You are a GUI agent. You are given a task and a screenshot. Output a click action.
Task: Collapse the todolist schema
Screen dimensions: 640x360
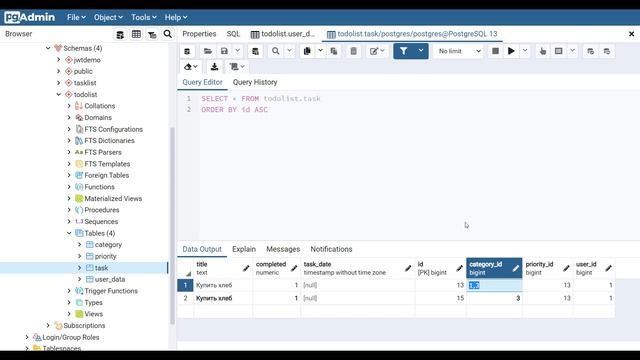(58, 94)
